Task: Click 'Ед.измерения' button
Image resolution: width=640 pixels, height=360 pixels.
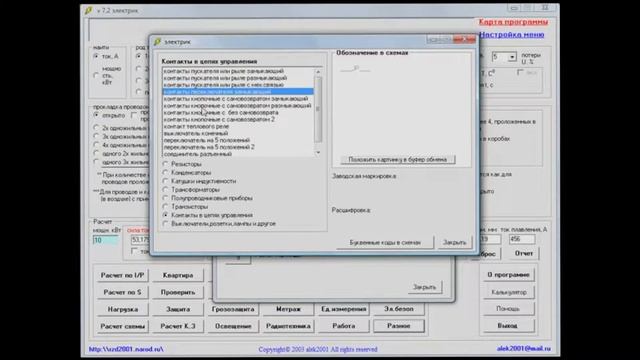Action: [x=343, y=309]
